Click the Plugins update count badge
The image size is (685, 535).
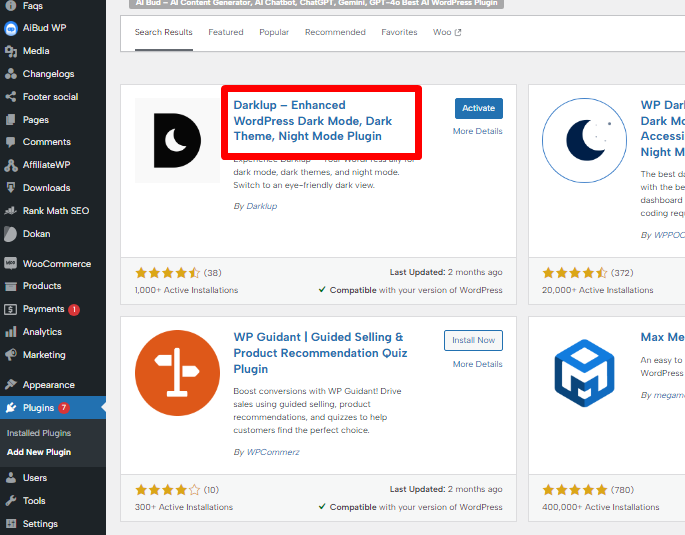(x=64, y=408)
